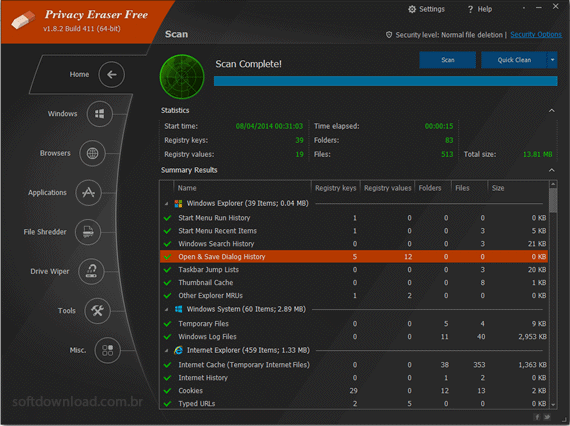Collapse the Windows Explorer group
This screenshot has width=570, height=426.
tap(166, 204)
